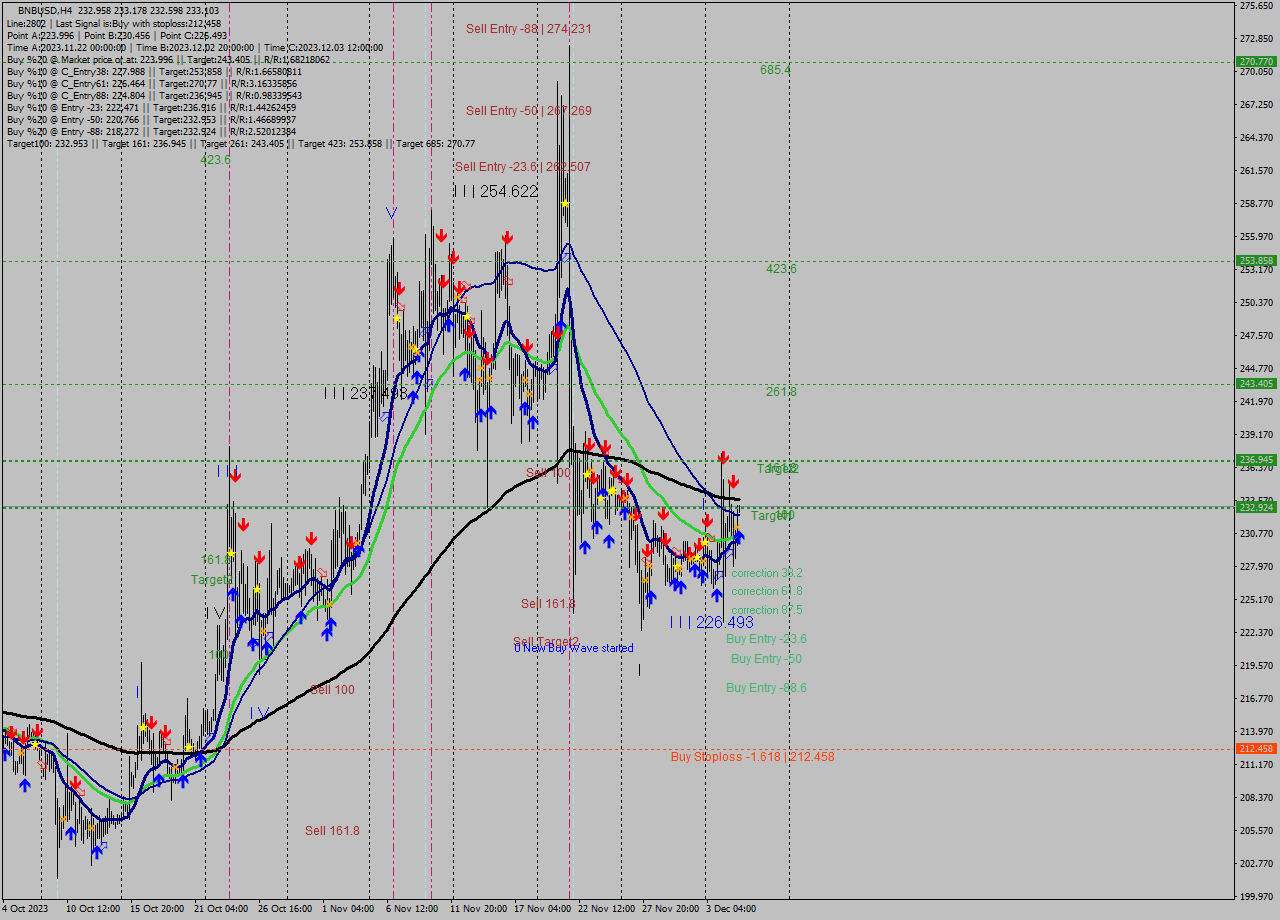Screen dimensions: 1280x920
Task: Click the wave label 'I I I 254.622'
Action: click(x=496, y=191)
